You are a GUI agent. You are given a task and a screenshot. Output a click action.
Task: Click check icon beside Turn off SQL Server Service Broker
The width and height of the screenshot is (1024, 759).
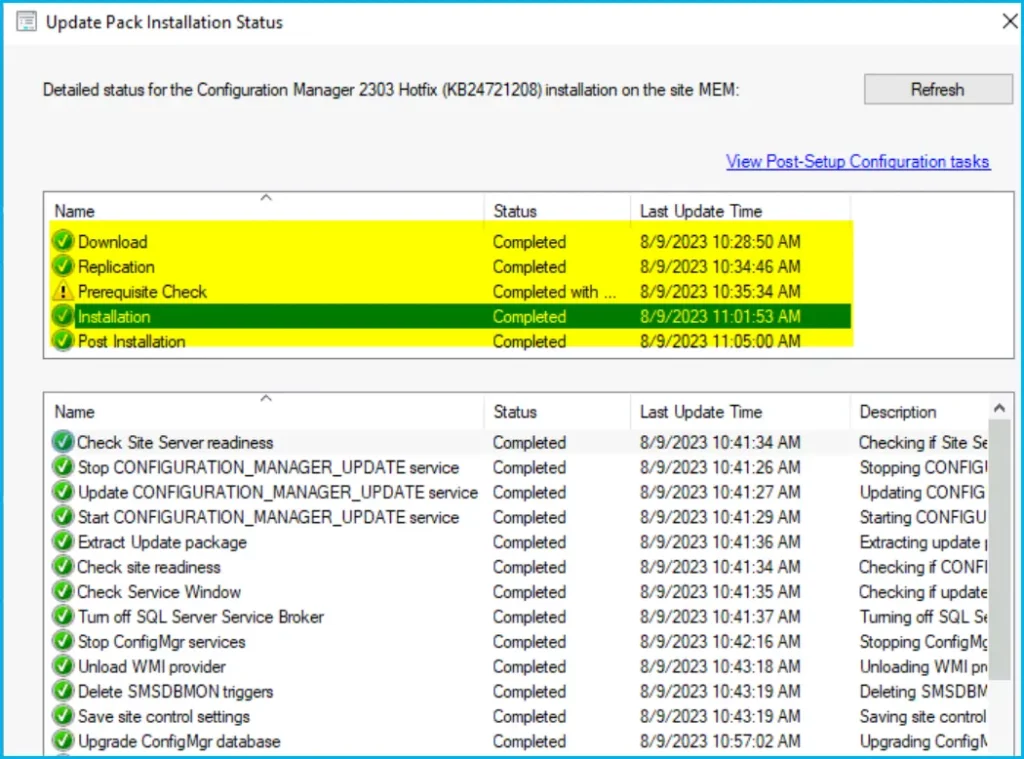pyautogui.click(x=63, y=616)
